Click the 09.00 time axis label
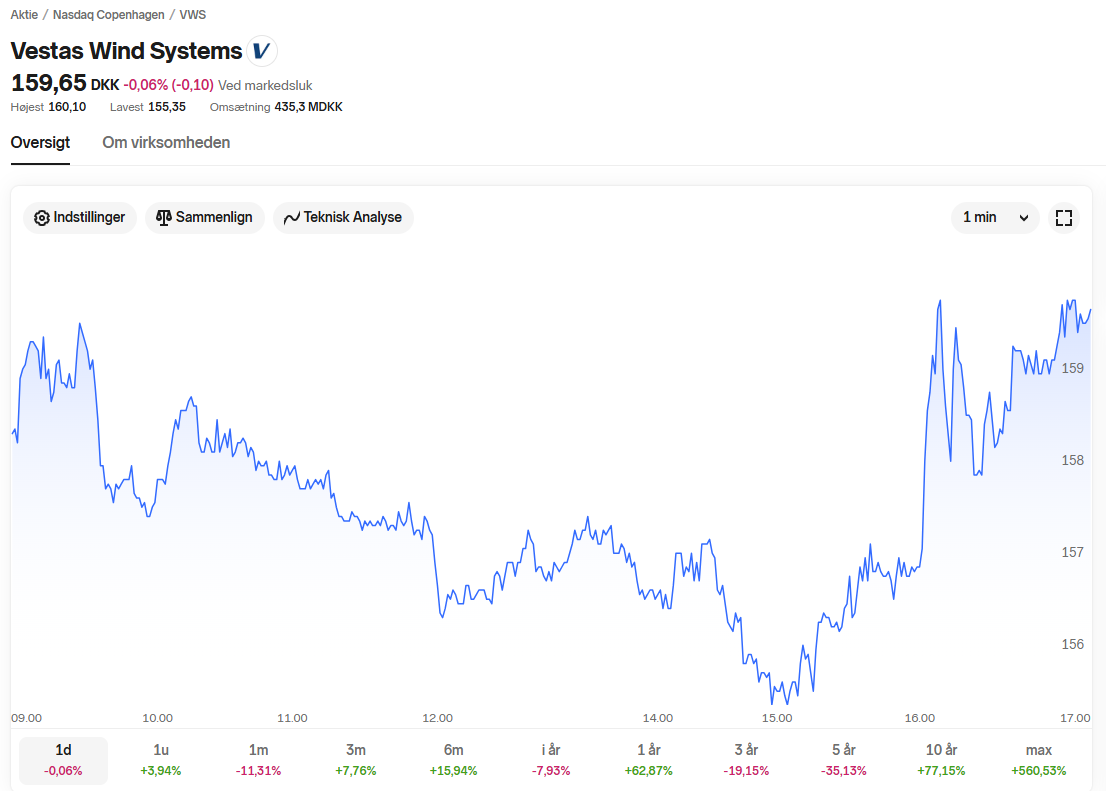 click(26, 718)
